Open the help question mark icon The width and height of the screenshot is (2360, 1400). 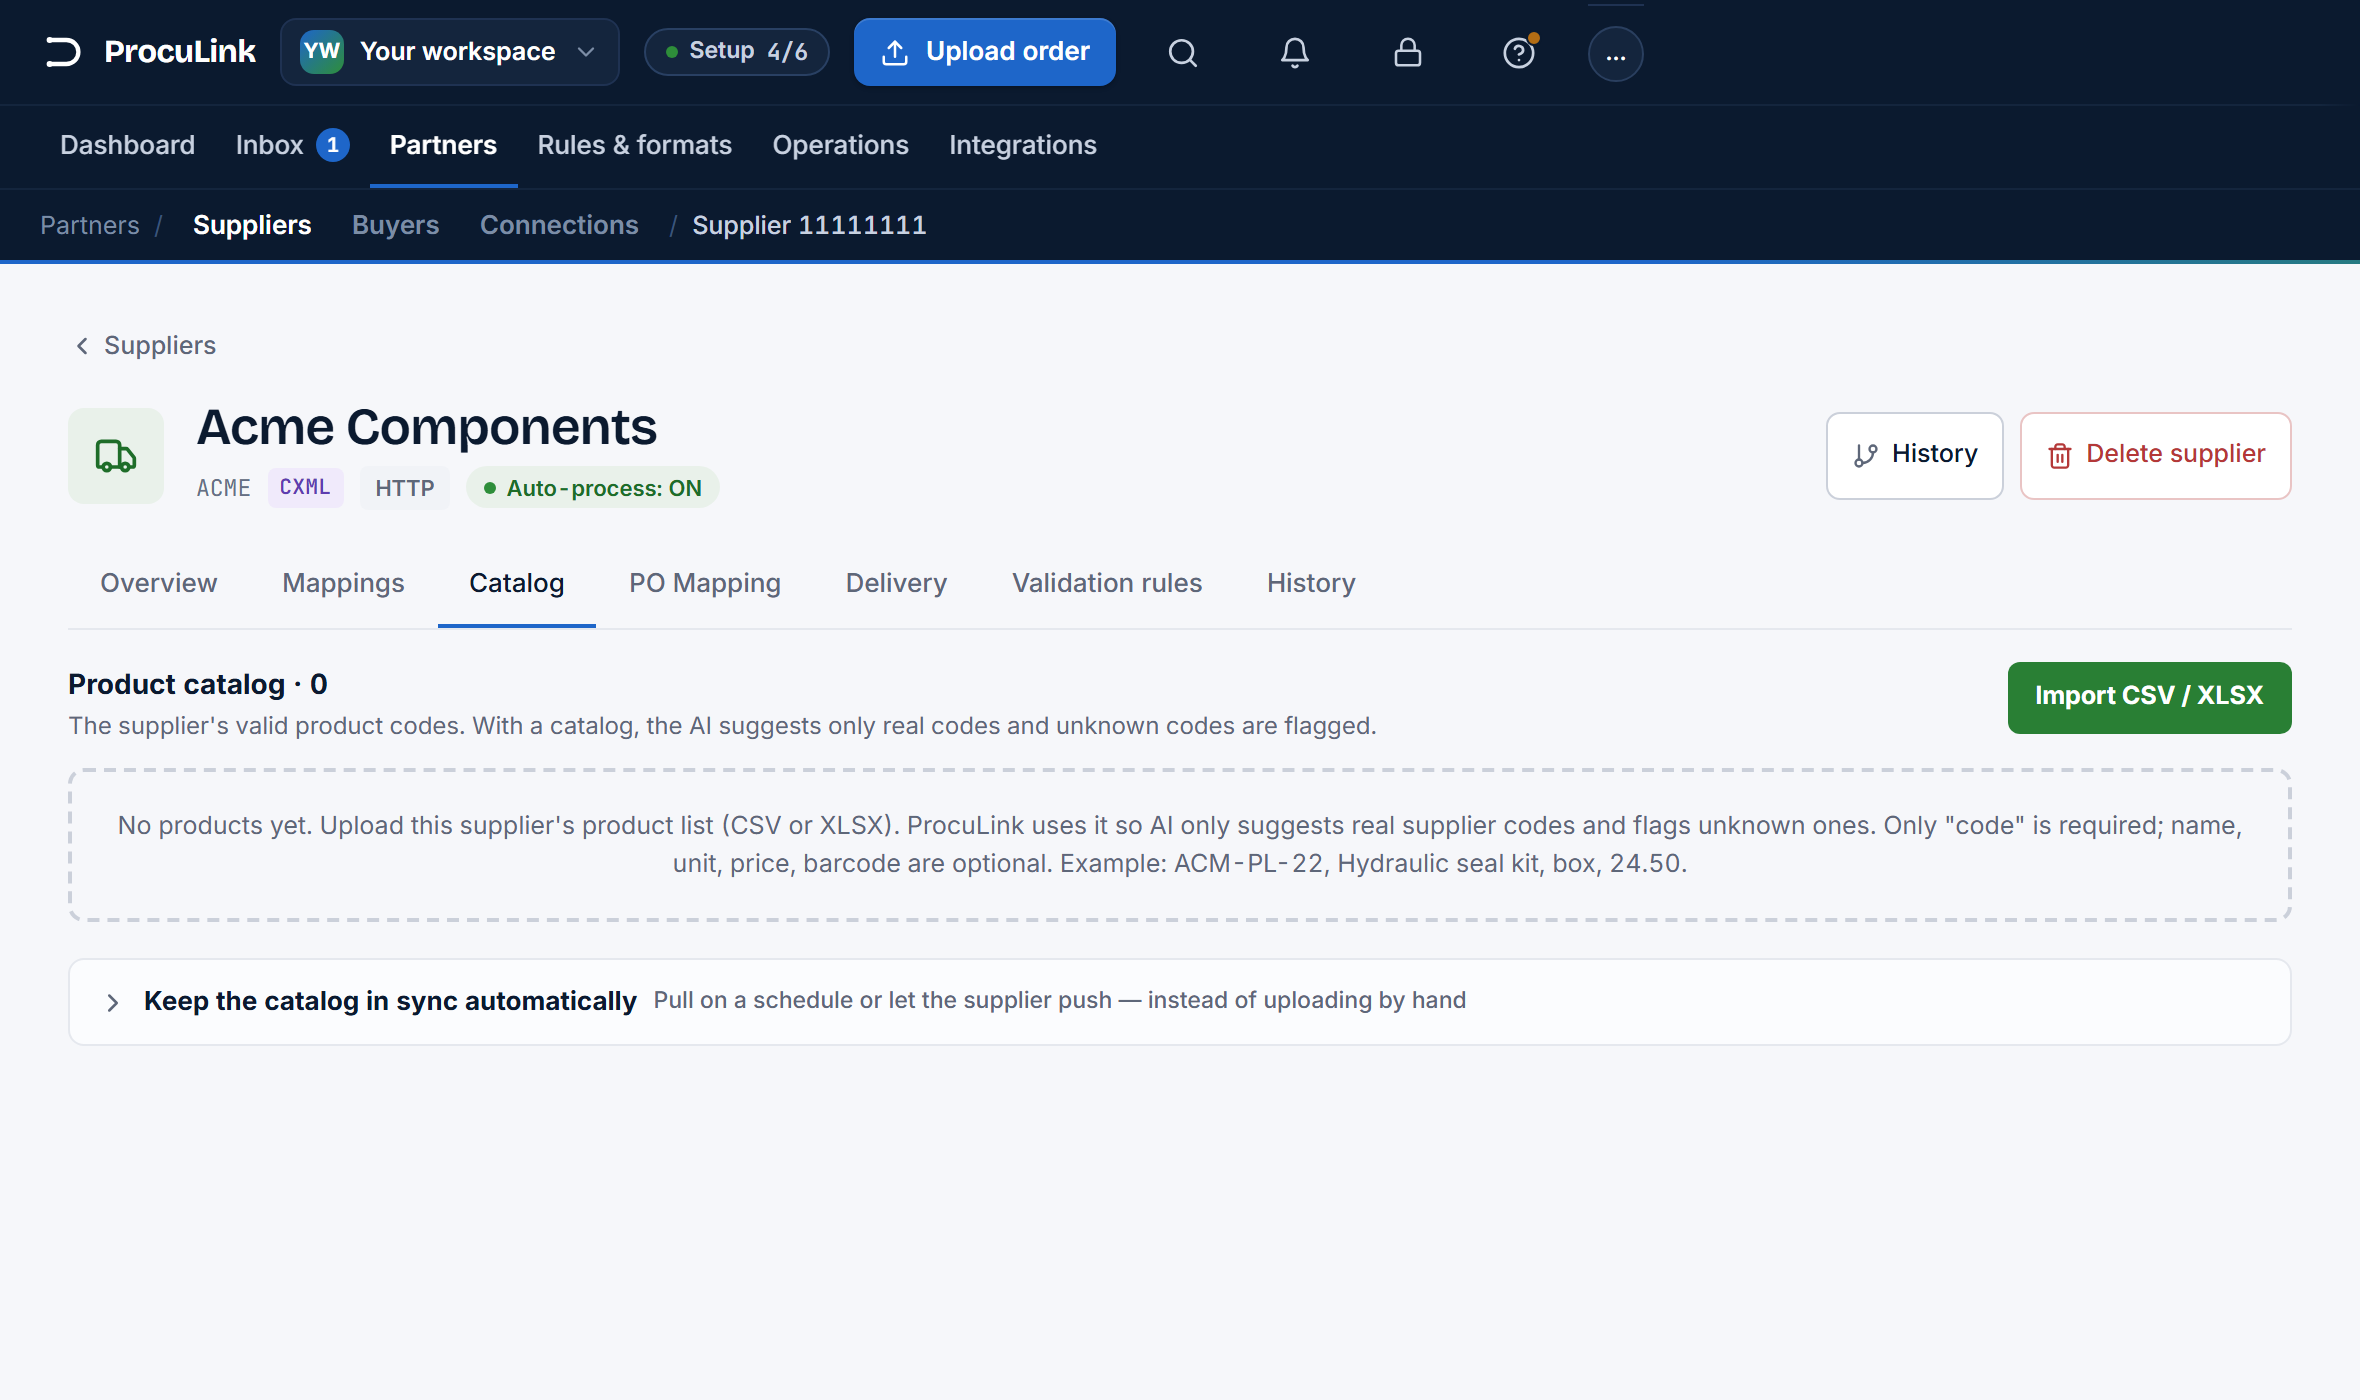point(1519,52)
